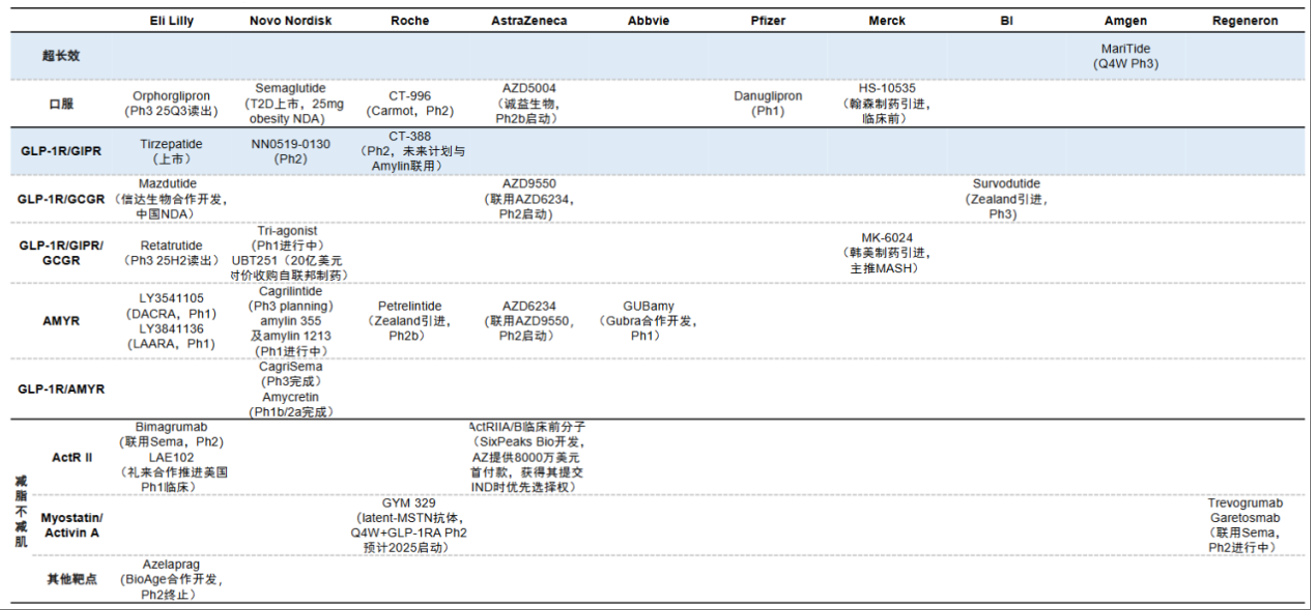This screenshot has width=1311, height=610.
Task: Click the ActRIIA/B SixPeaks Bio cell
Action: (529, 457)
